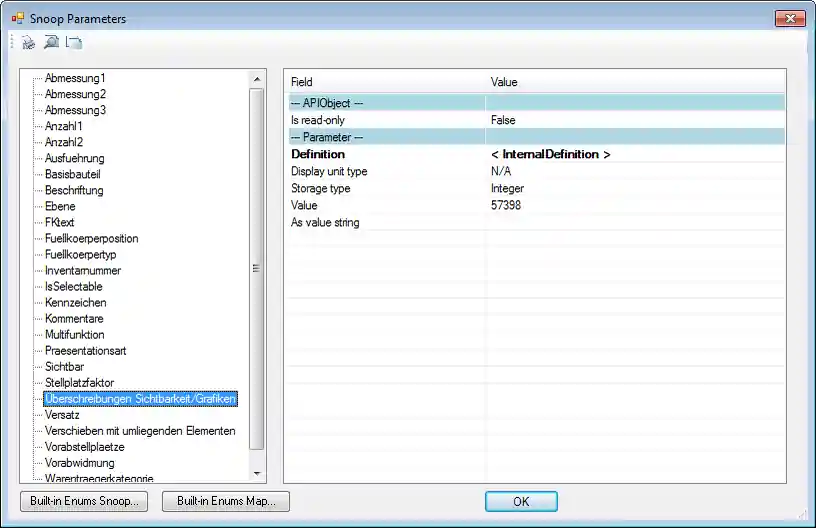Click the Print toolbar icon

pyautogui.click(x=29, y=42)
